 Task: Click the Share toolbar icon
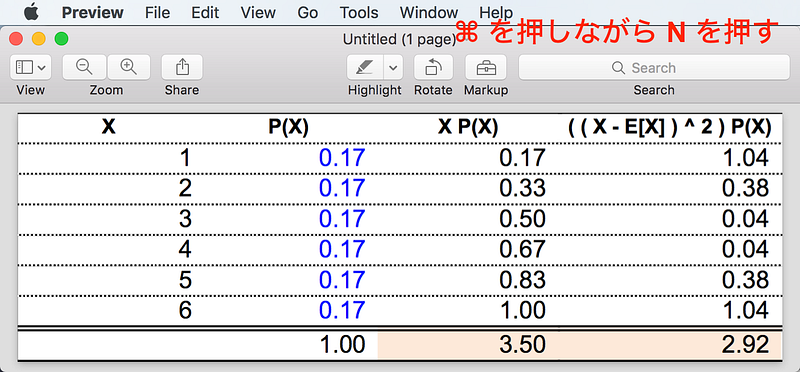(182, 67)
